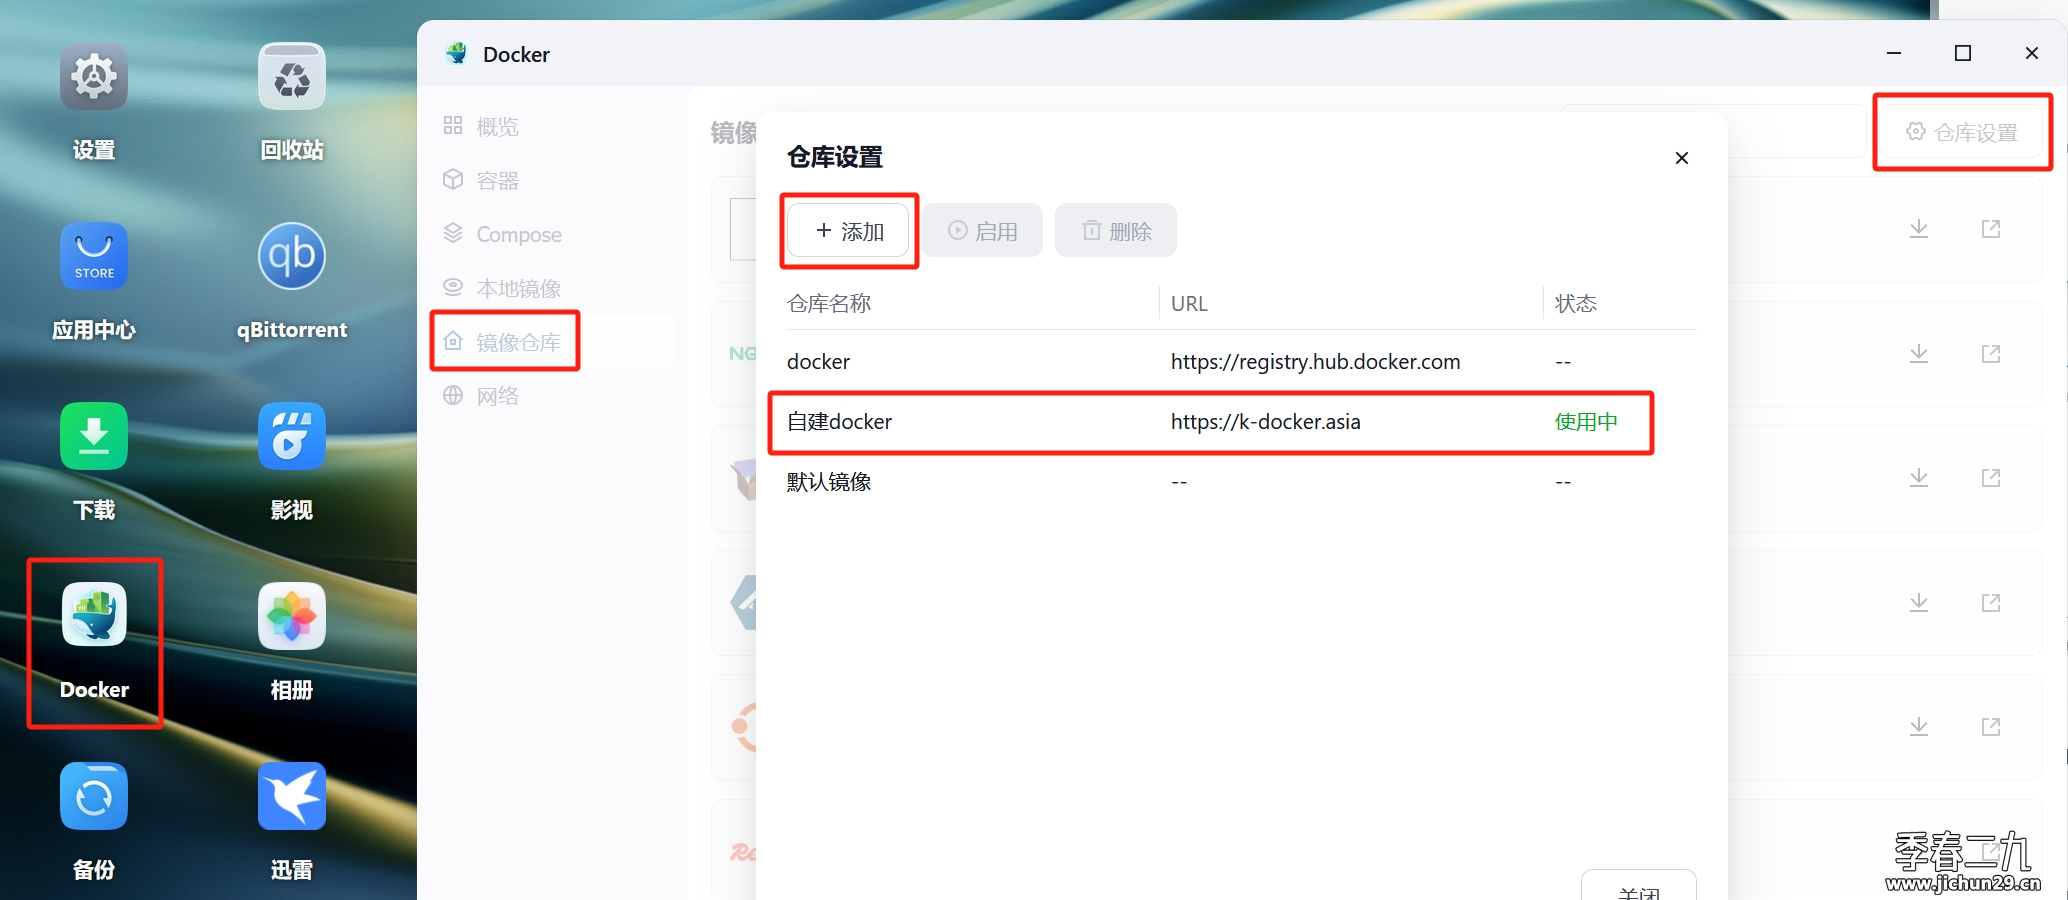2068x900 pixels.
Task: Open 本地镜像 local images section
Action: pos(552,288)
